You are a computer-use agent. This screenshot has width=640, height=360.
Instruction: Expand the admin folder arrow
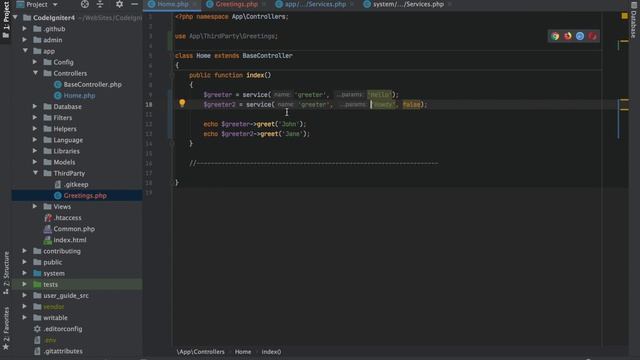pos(25,40)
